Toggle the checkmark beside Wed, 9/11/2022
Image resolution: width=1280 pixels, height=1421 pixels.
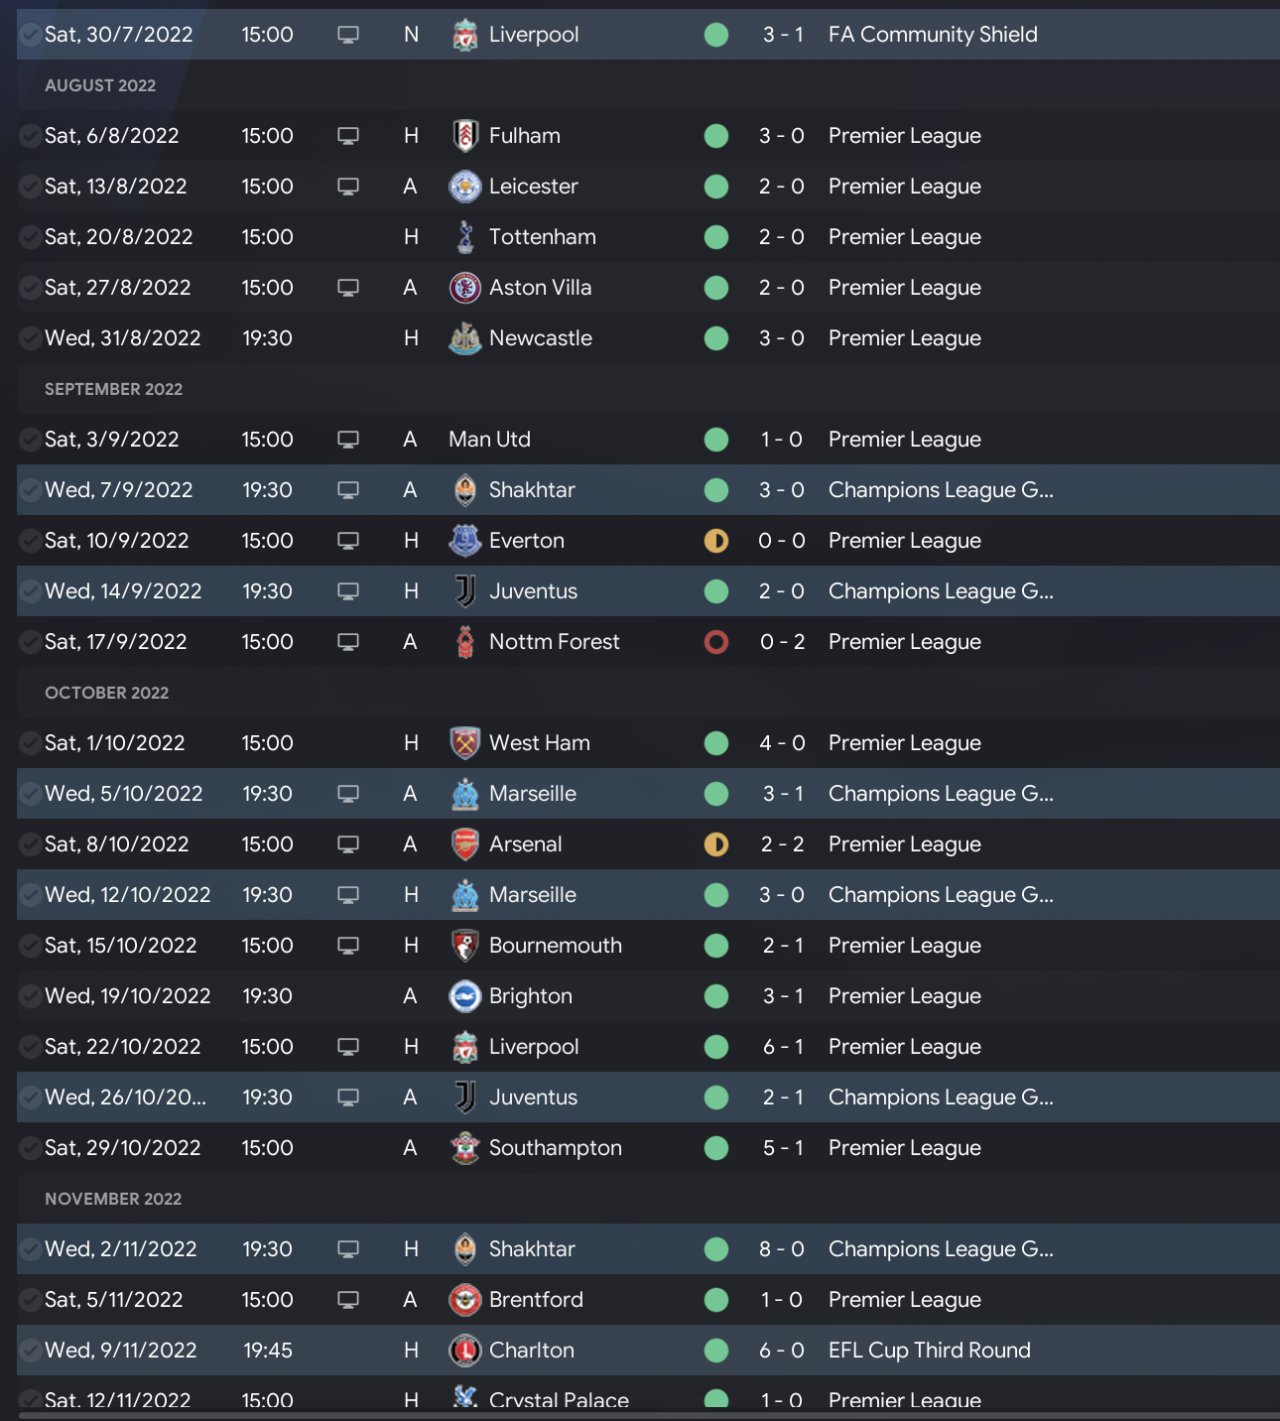pos(30,1350)
